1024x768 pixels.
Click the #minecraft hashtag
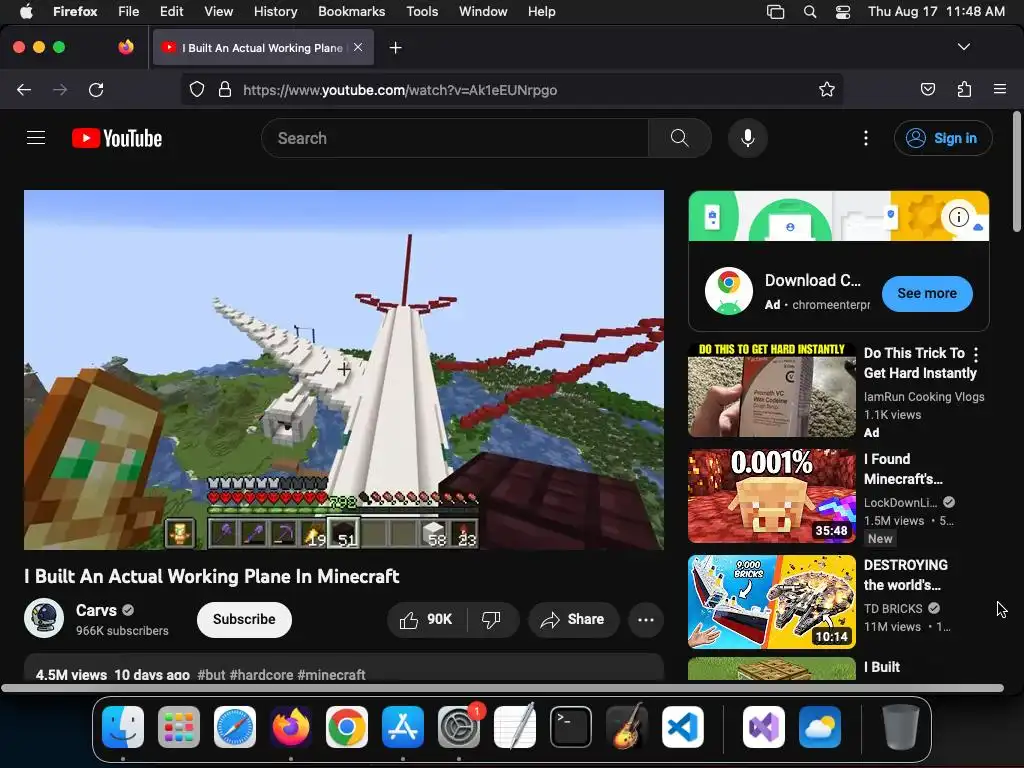click(x=331, y=675)
